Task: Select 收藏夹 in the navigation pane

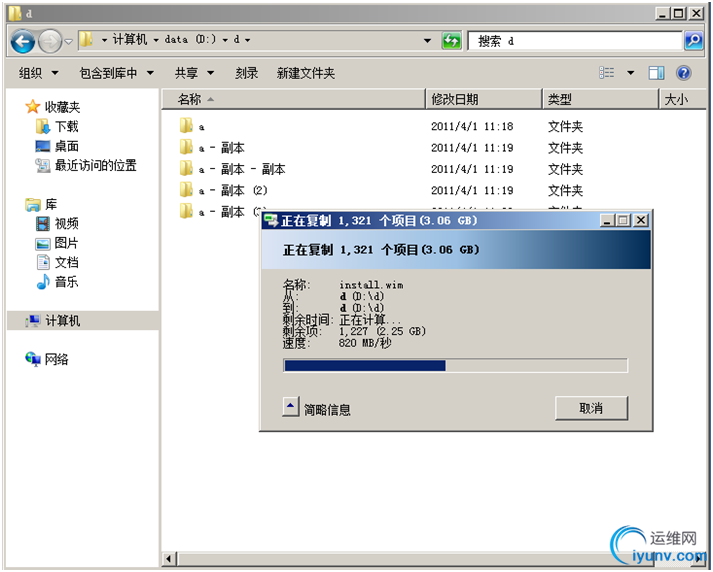Action: tap(62, 107)
